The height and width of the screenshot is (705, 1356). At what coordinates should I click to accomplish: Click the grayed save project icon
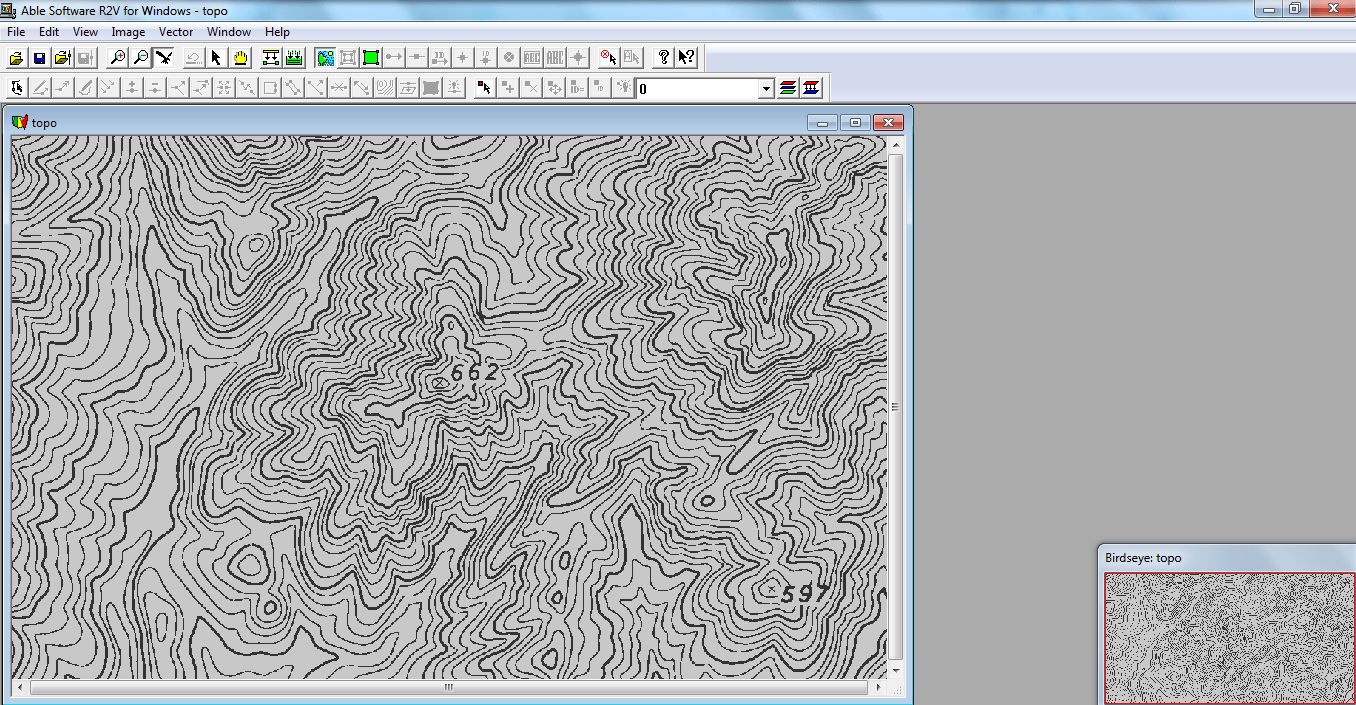point(85,58)
